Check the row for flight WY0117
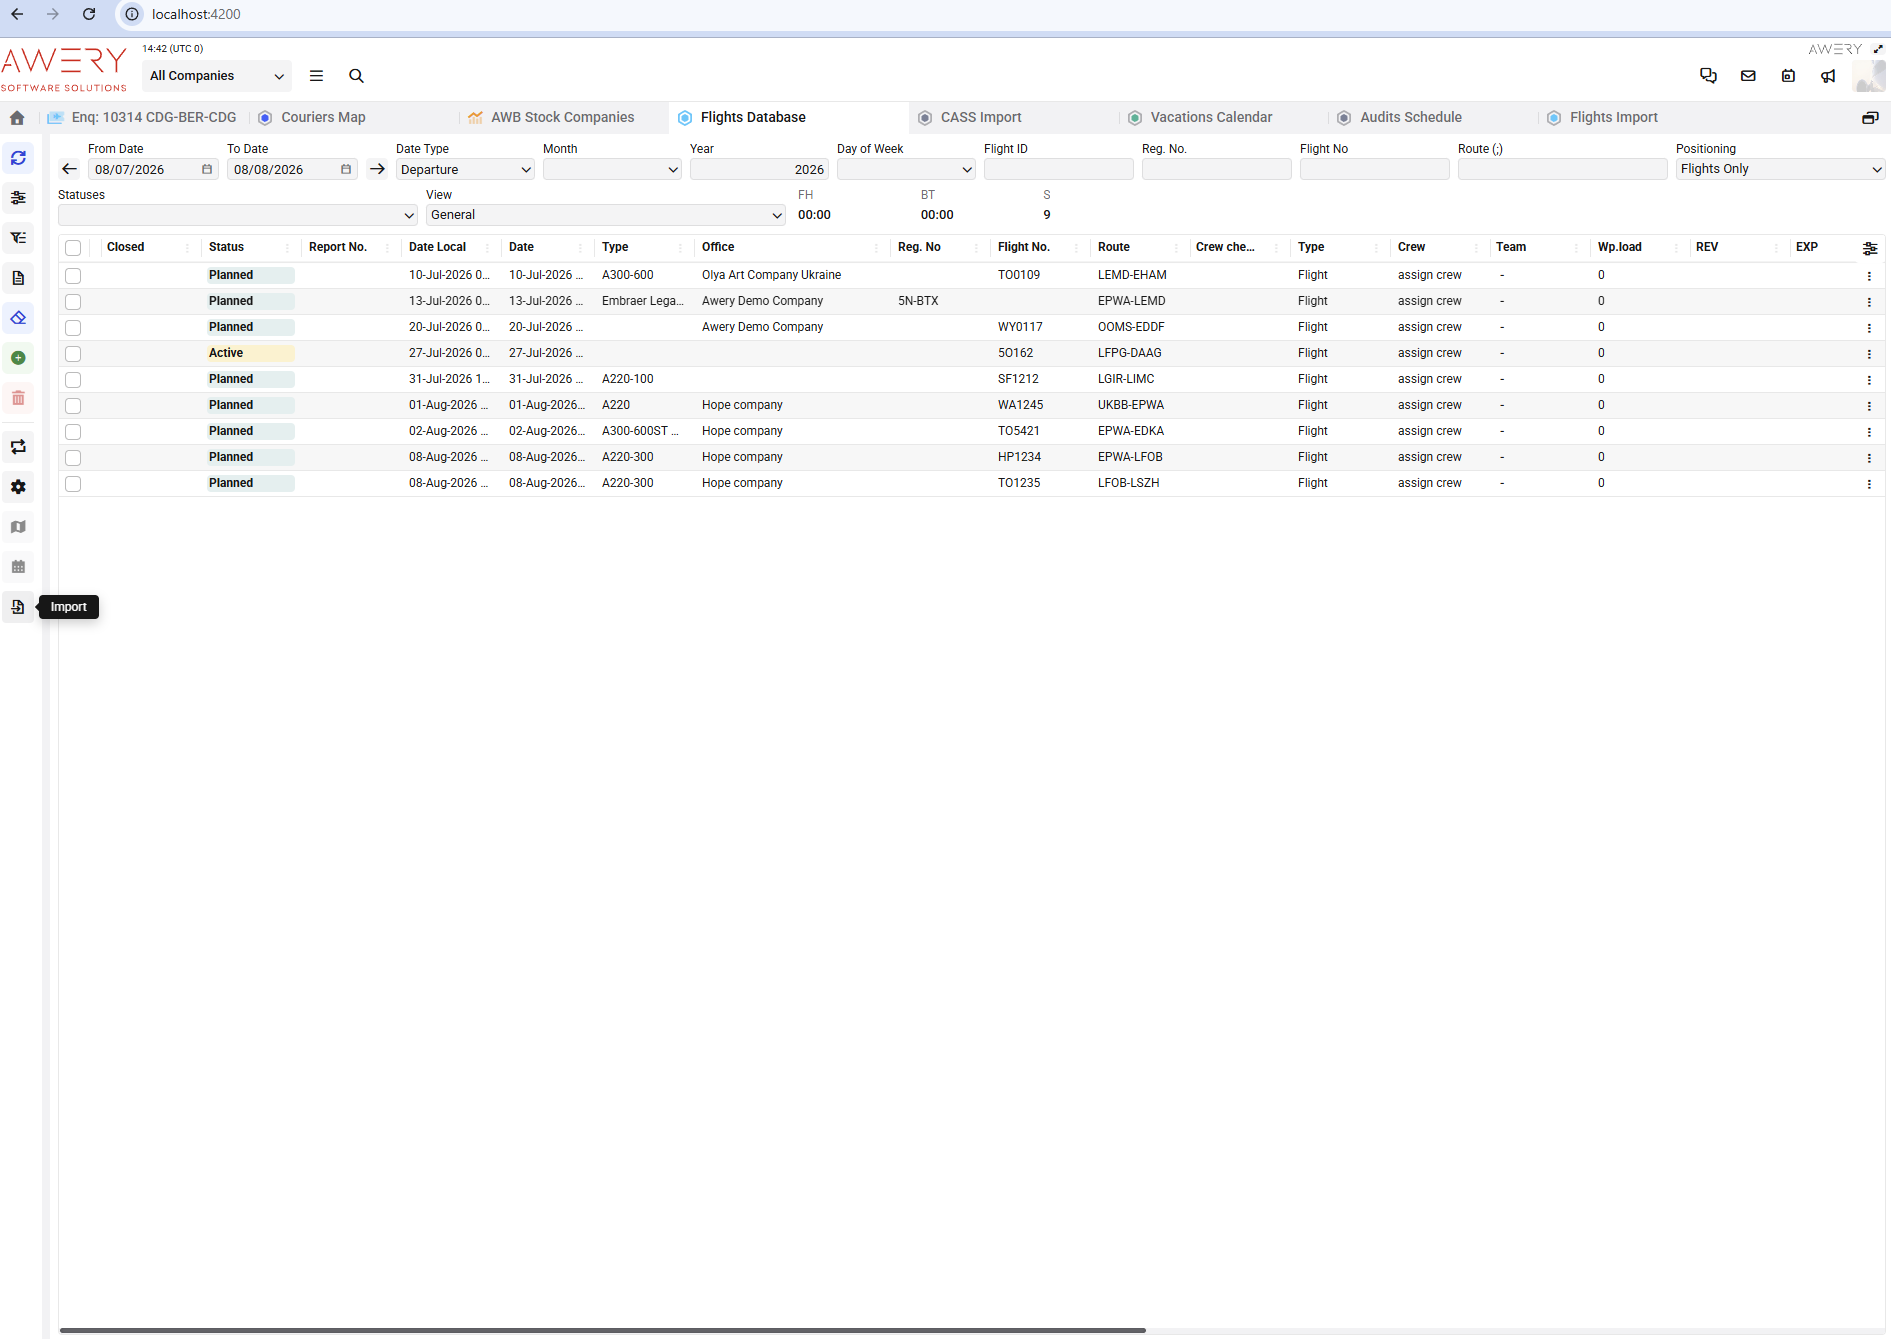 (x=73, y=328)
